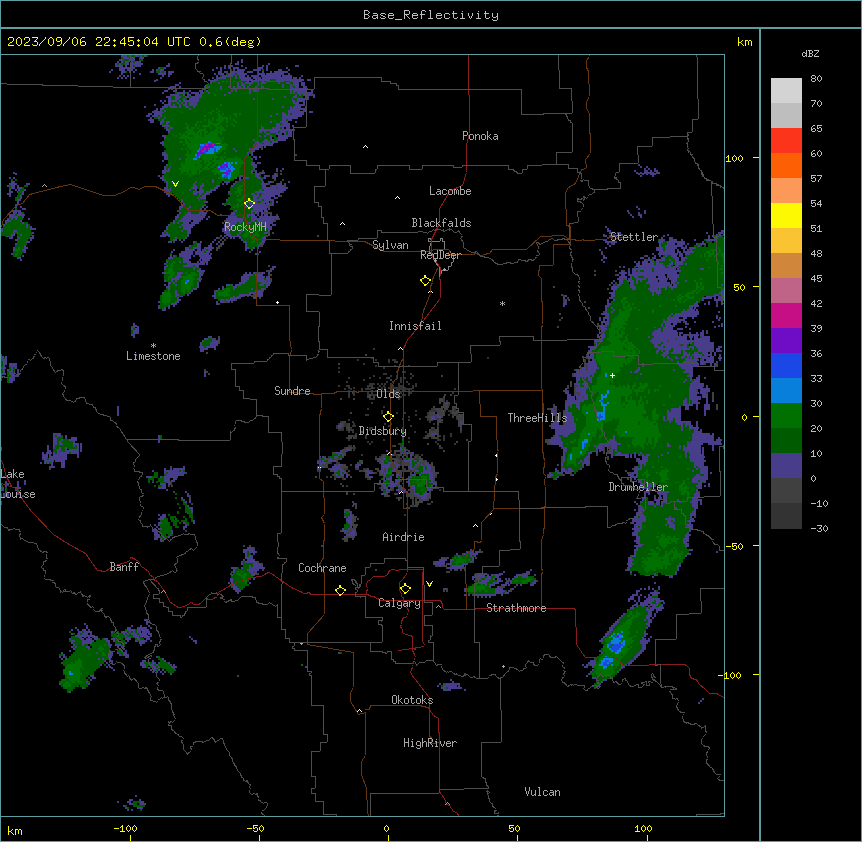862x842 pixels.
Task: Click the dBZ legend heading
Action: click(x=810, y=54)
